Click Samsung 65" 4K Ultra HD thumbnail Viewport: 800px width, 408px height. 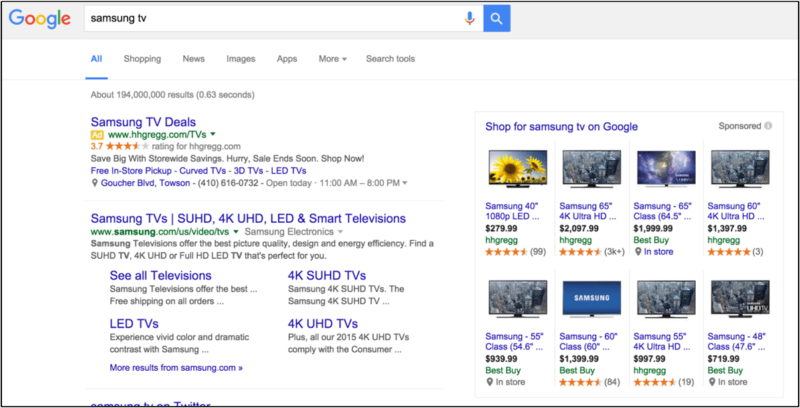tap(592, 169)
